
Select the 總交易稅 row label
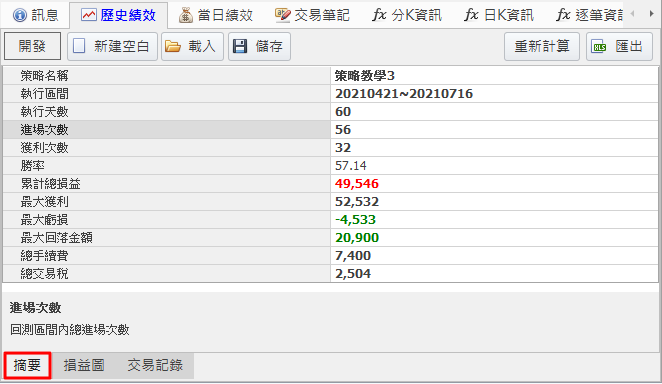(x=44, y=274)
